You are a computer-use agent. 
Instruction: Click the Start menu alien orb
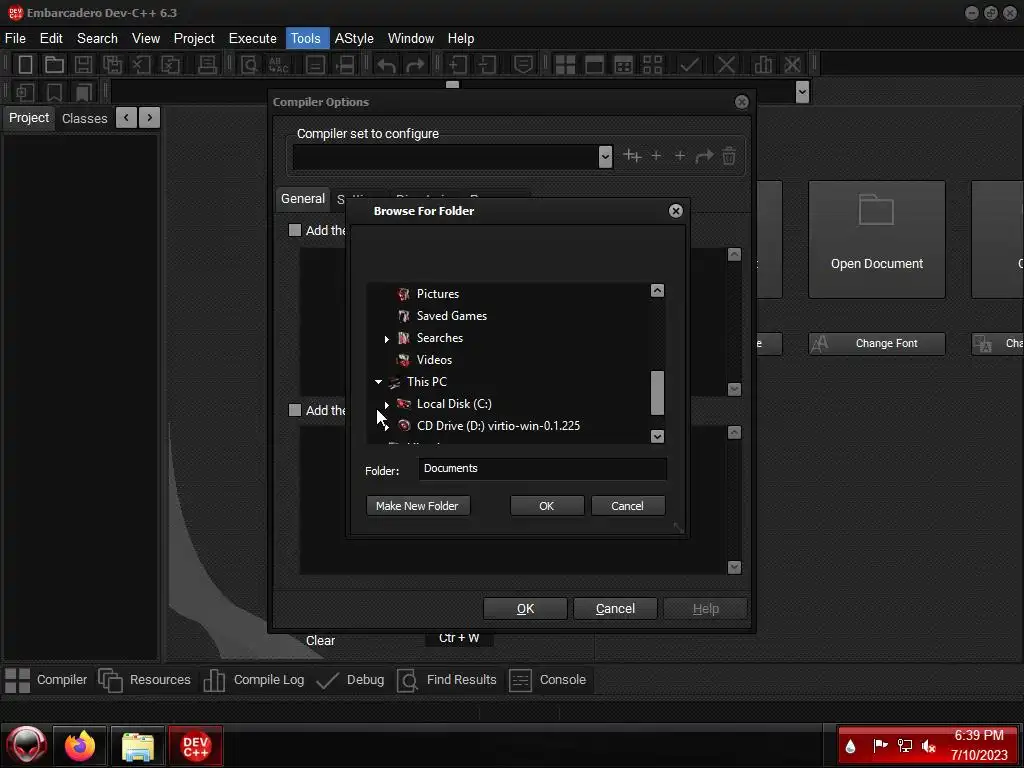[26, 746]
